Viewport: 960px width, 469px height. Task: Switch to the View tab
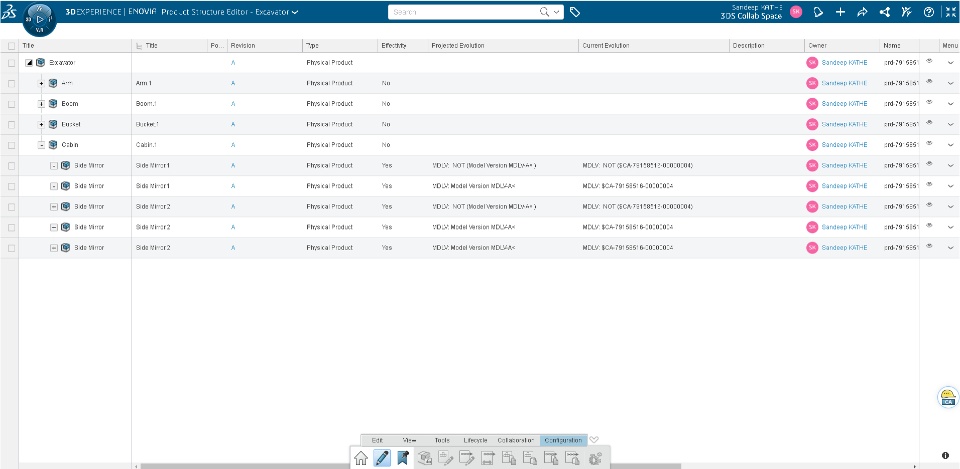(x=410, y=440)
